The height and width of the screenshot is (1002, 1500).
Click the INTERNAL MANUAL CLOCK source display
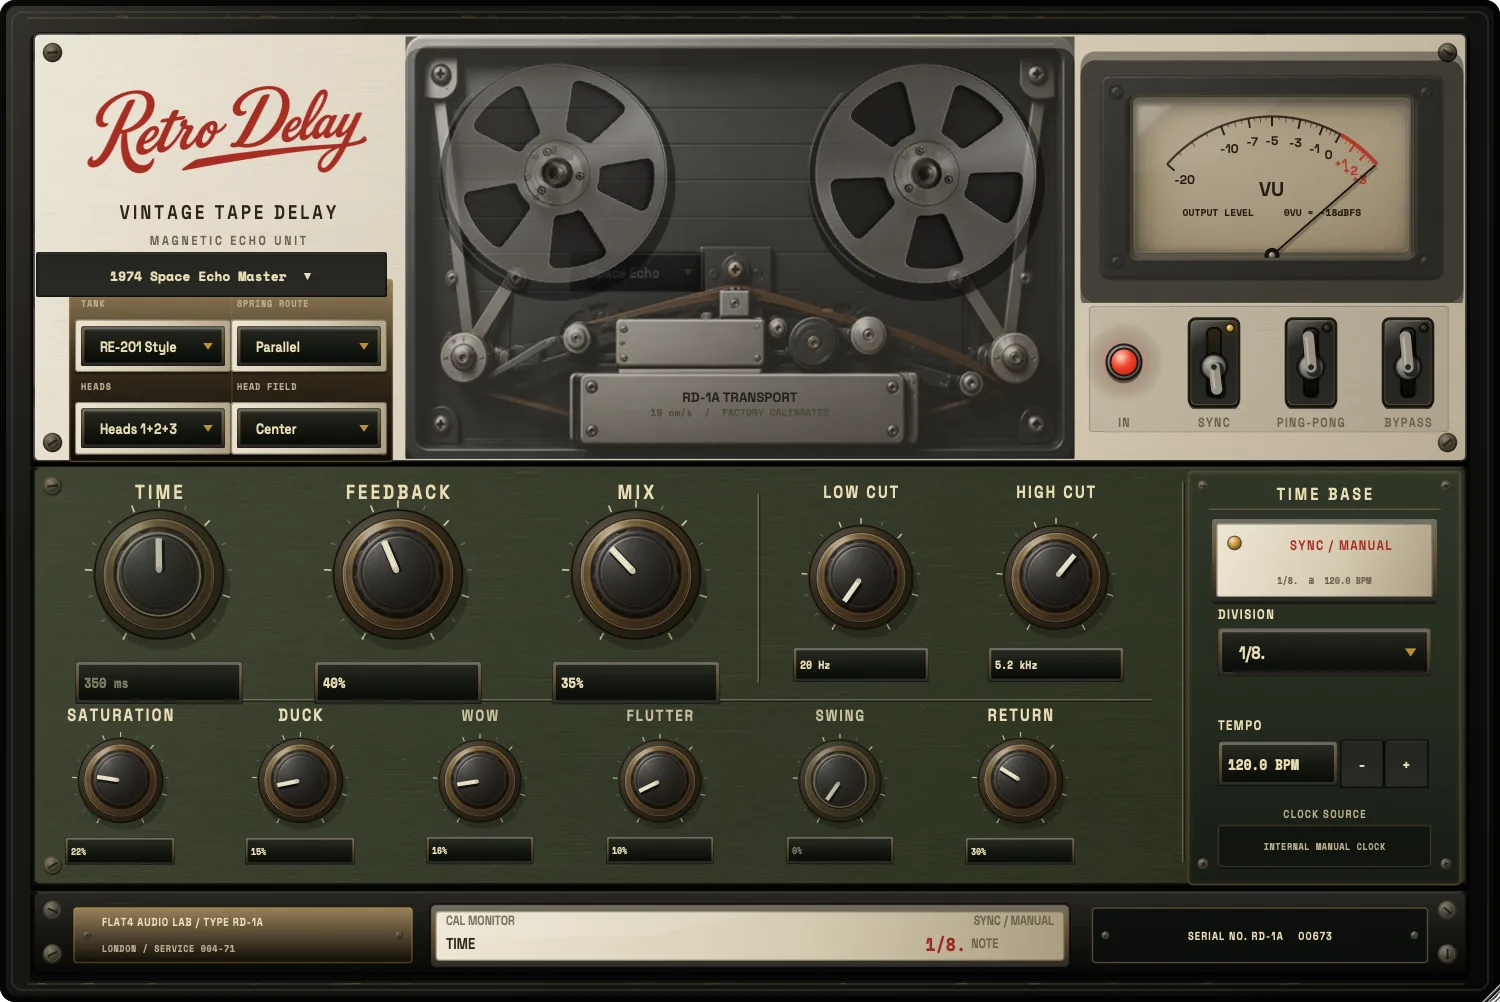1324,846
